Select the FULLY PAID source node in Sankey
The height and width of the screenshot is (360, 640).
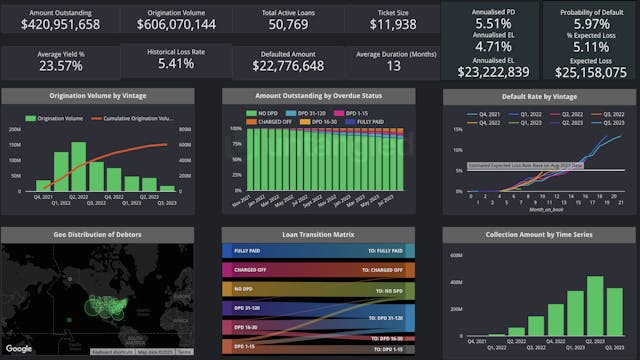coord(227,251)
